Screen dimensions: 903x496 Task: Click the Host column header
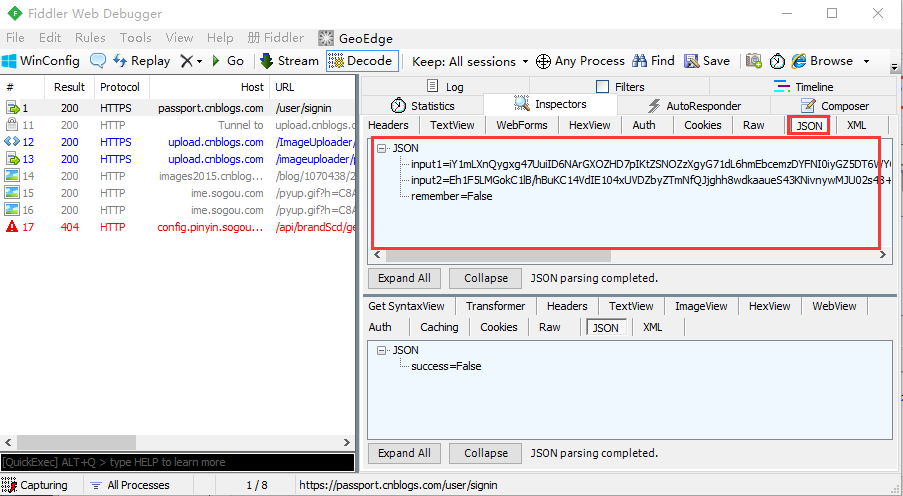click(210, 87)
